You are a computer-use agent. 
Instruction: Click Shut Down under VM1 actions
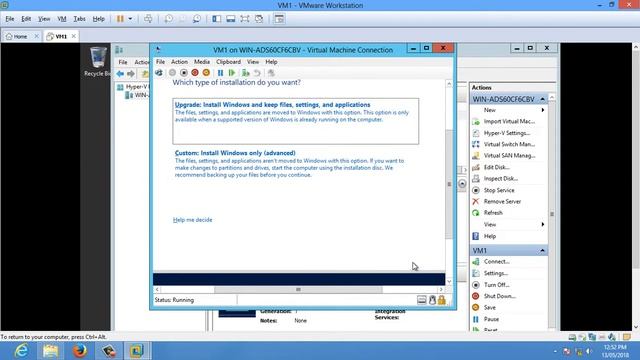point(500,296)
